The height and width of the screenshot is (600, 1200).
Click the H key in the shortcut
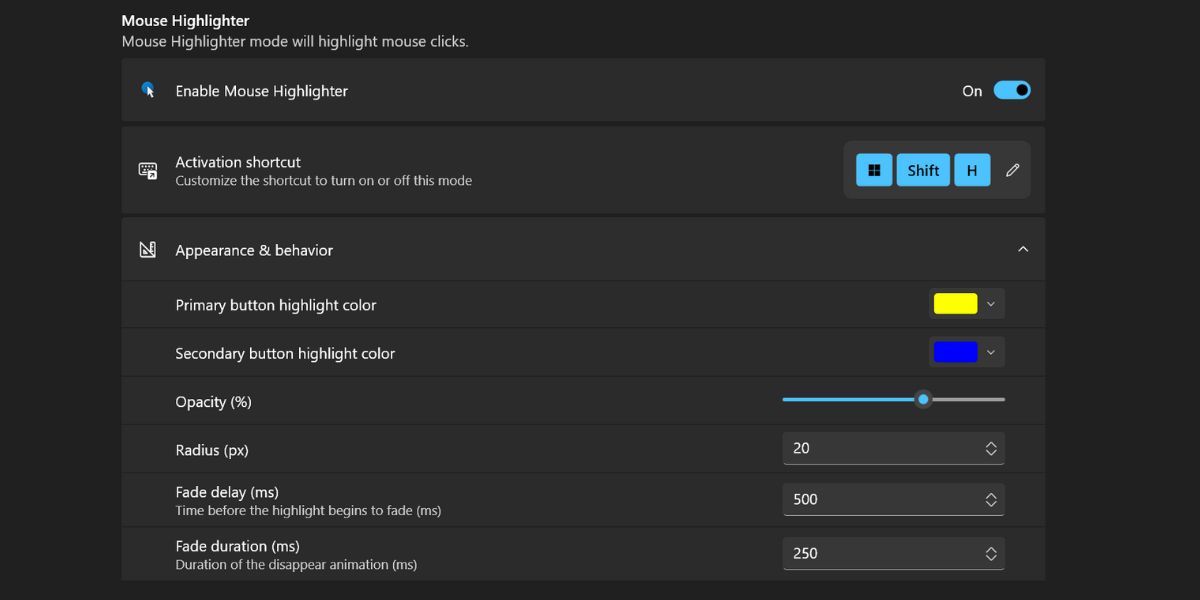coord(972,170)
